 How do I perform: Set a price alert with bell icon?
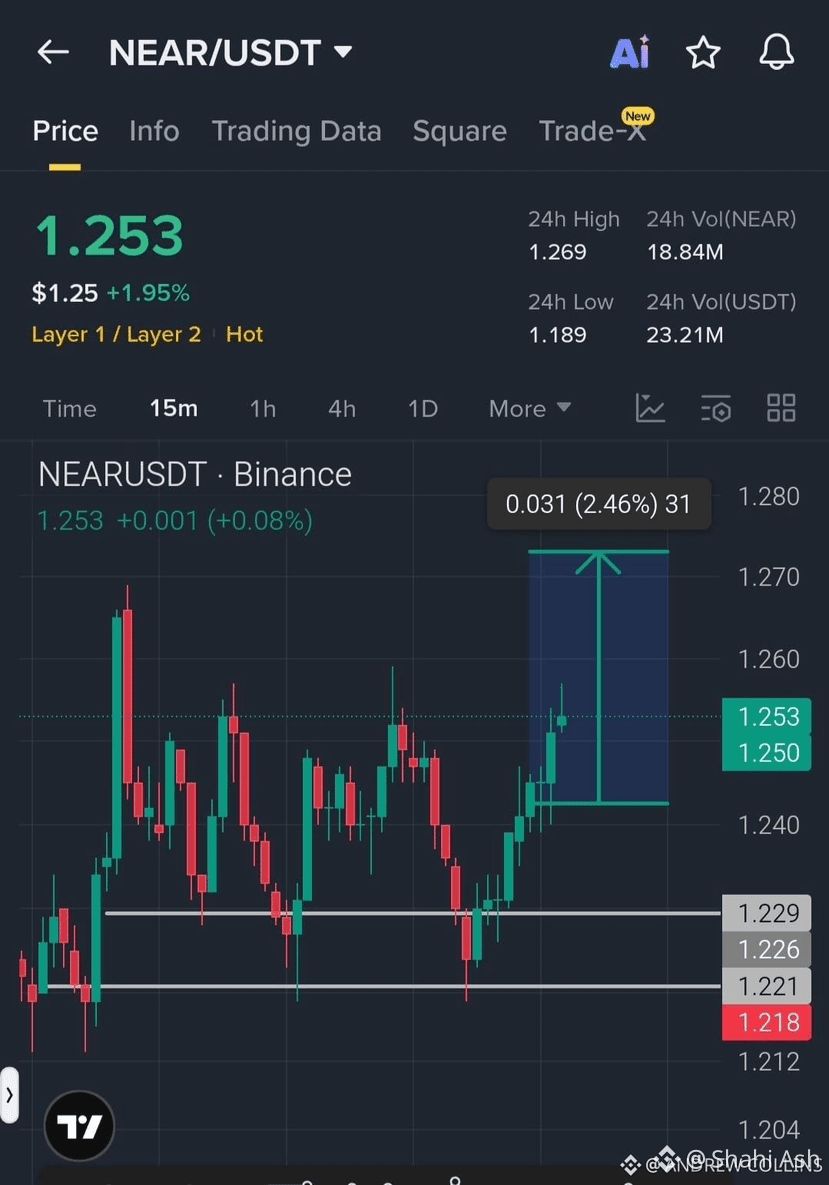click(776, 52)
